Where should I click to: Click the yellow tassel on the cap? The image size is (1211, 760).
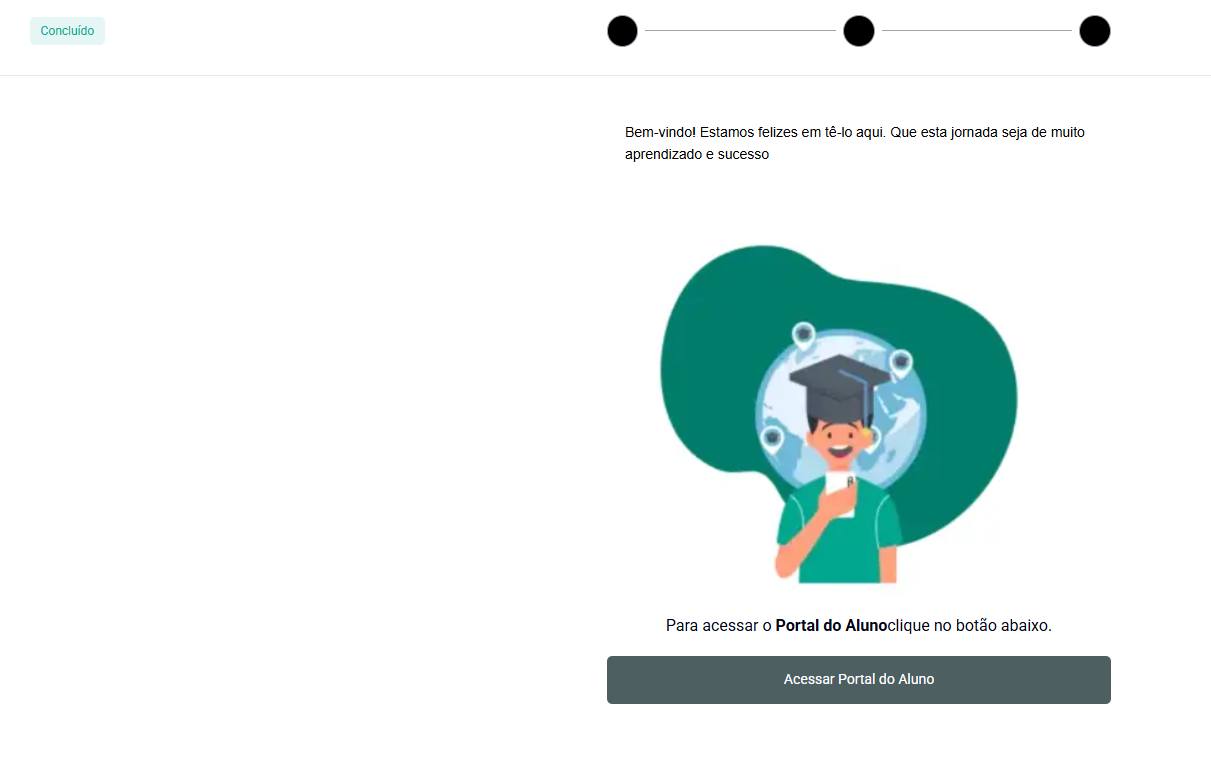tap(866, 433)
